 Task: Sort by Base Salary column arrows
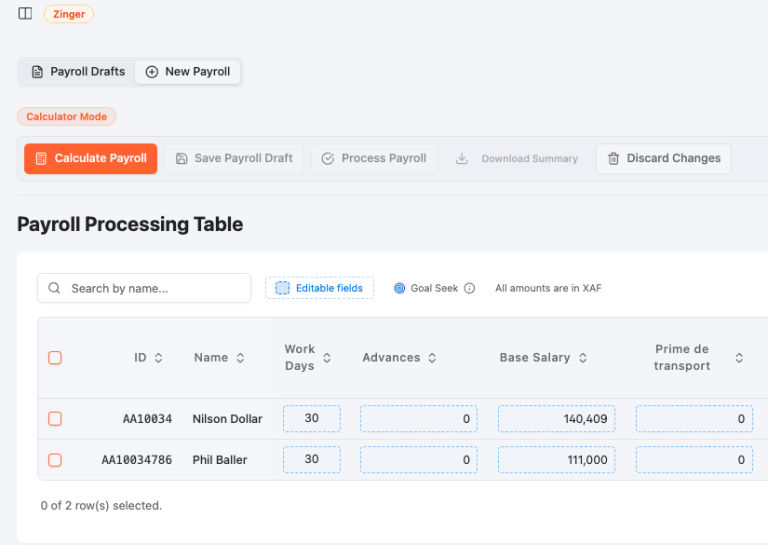583,358
